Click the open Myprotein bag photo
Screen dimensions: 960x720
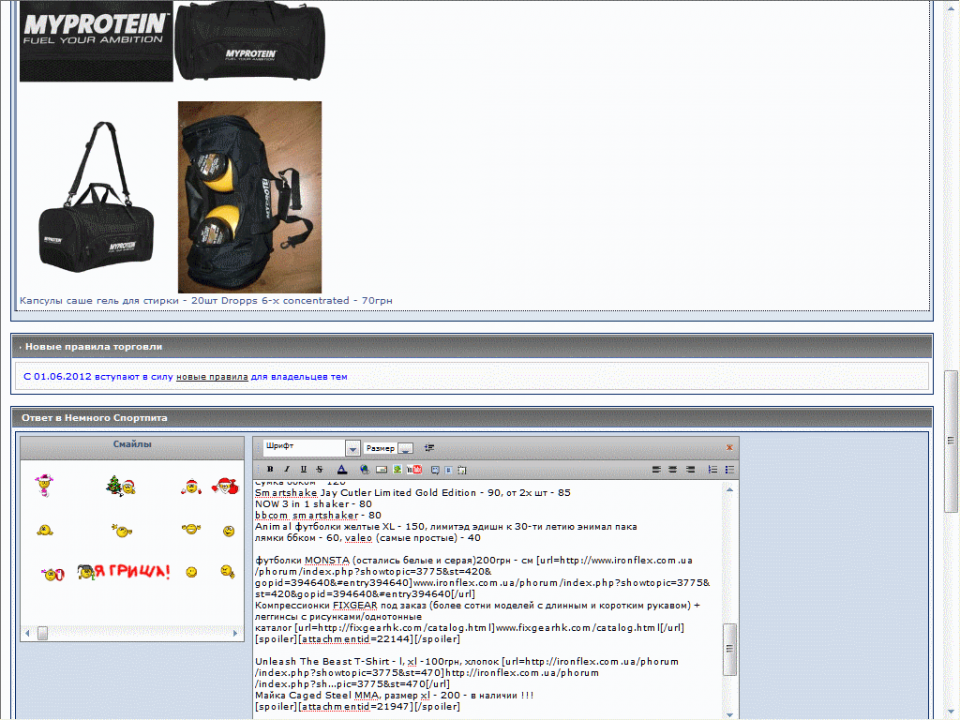point(250,197)
